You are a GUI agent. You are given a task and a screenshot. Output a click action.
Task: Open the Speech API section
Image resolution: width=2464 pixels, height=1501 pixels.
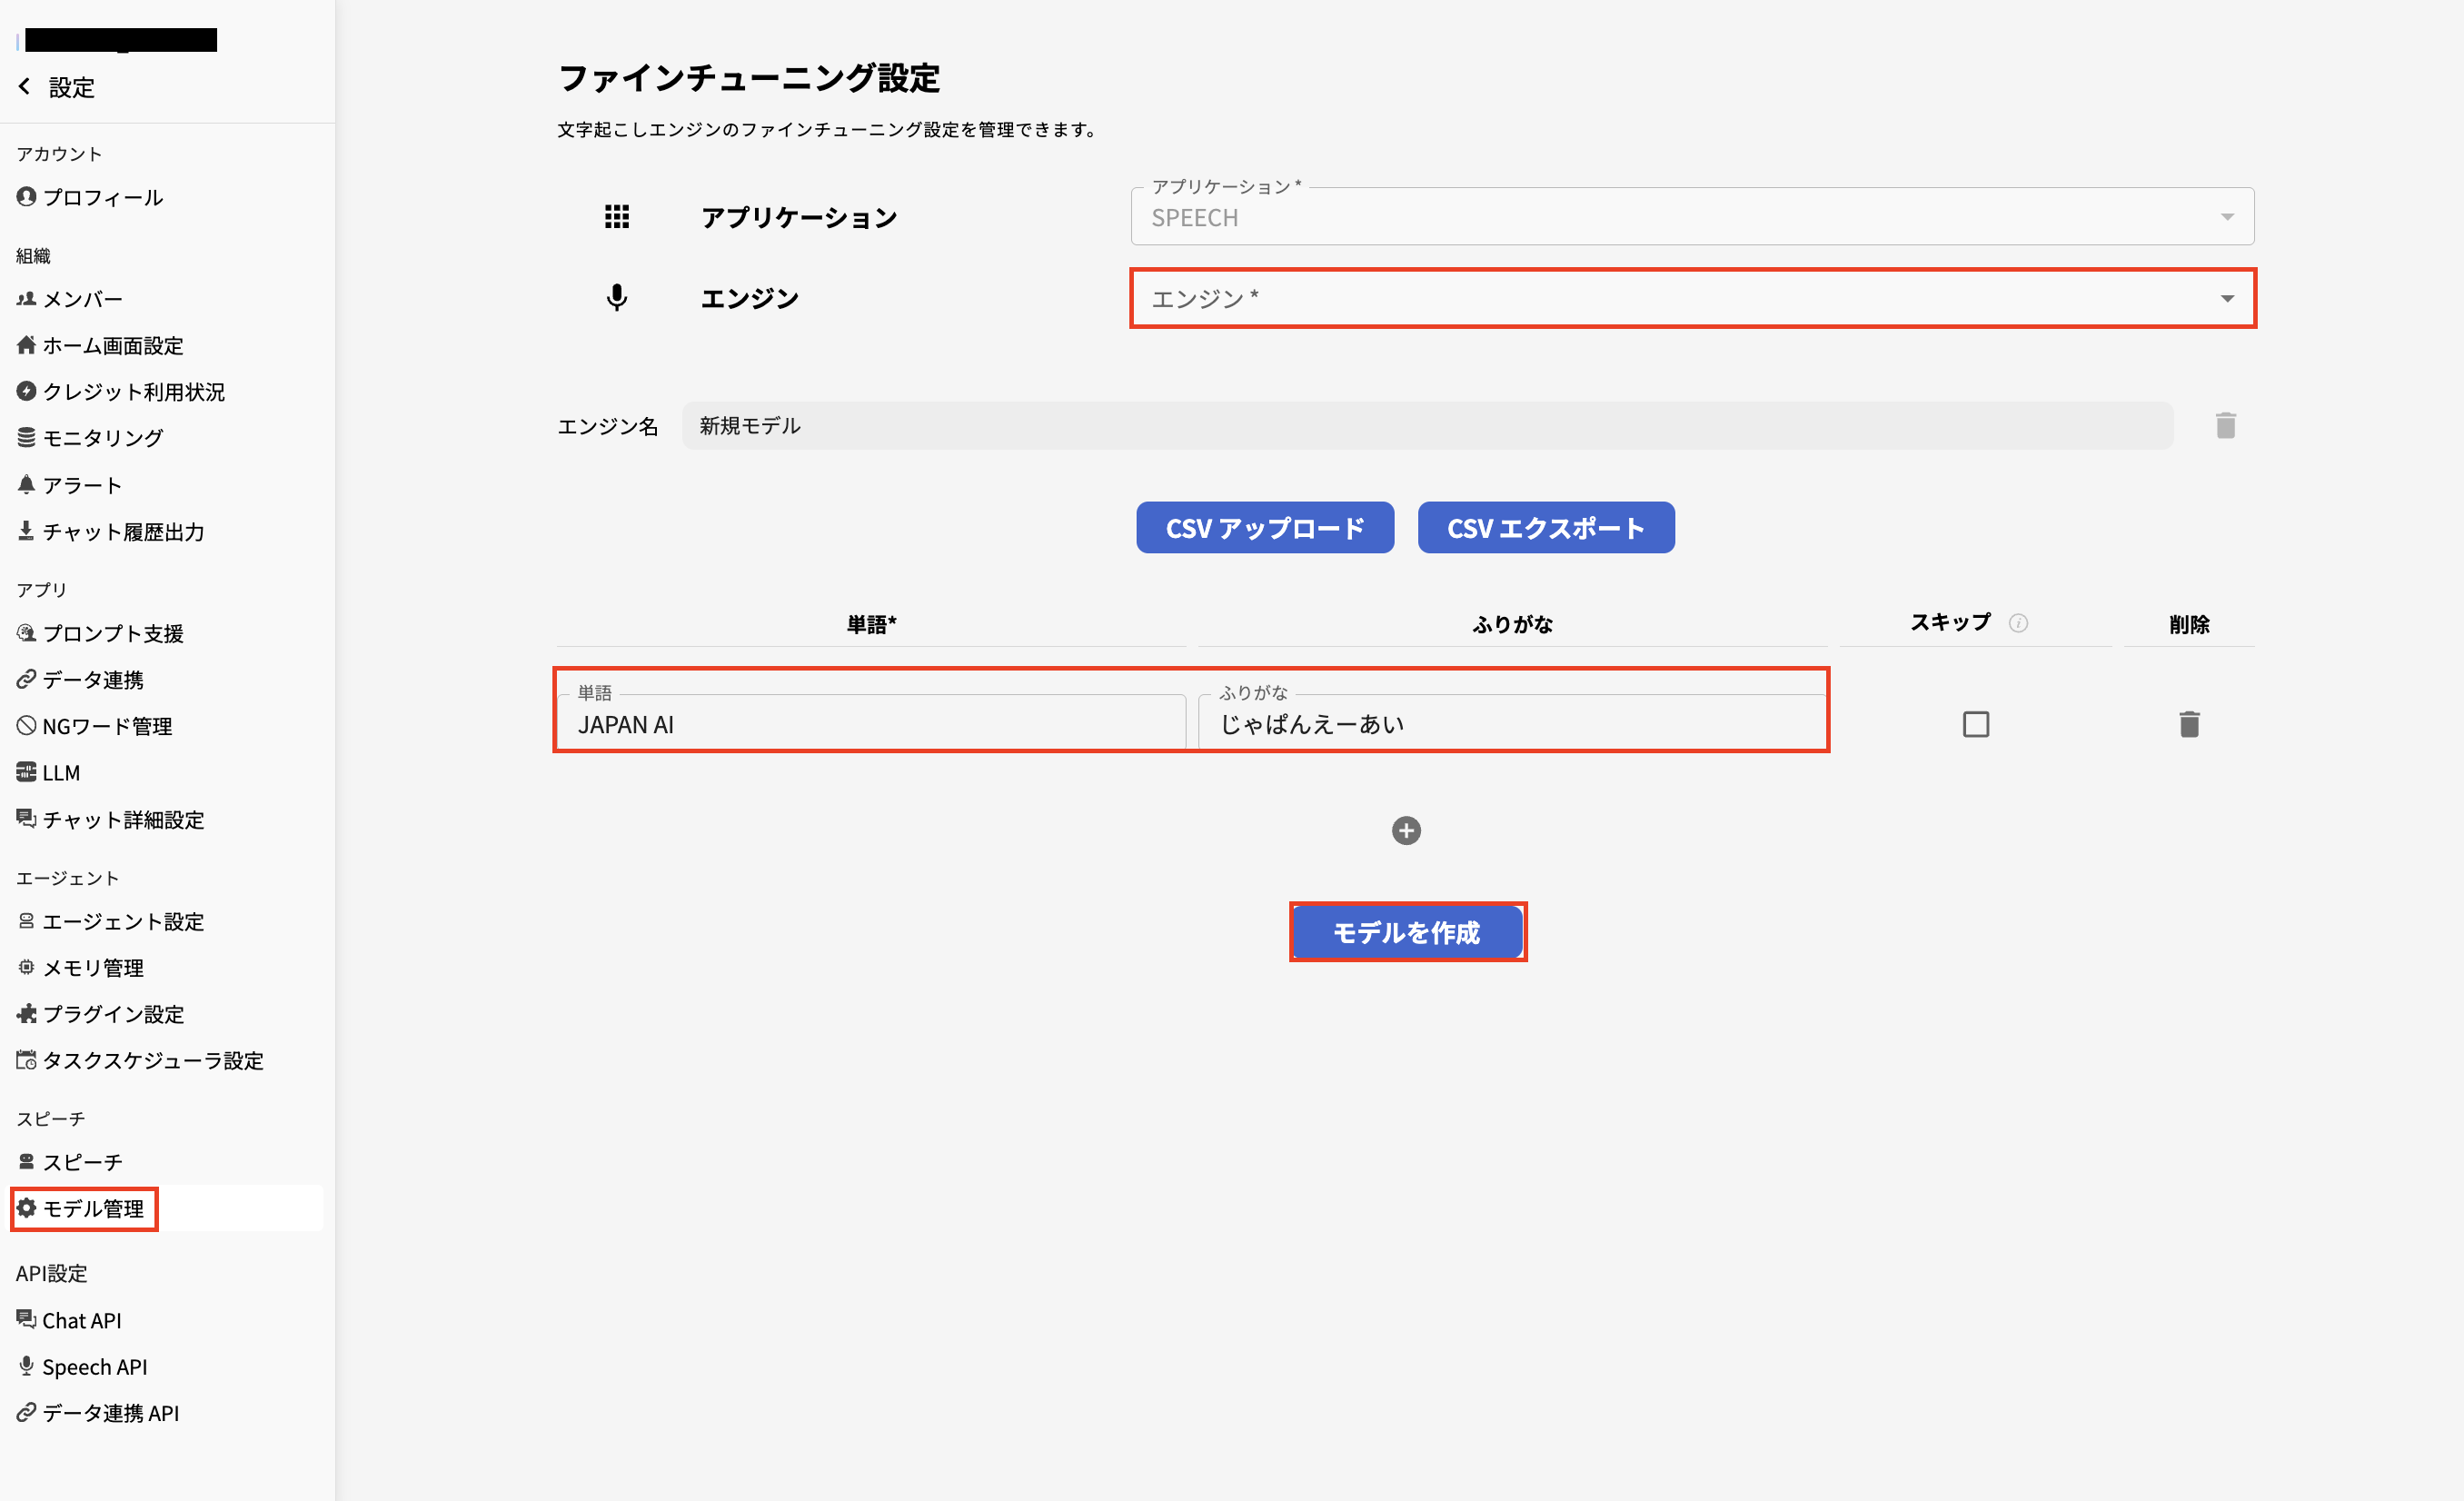point(94,1366)
